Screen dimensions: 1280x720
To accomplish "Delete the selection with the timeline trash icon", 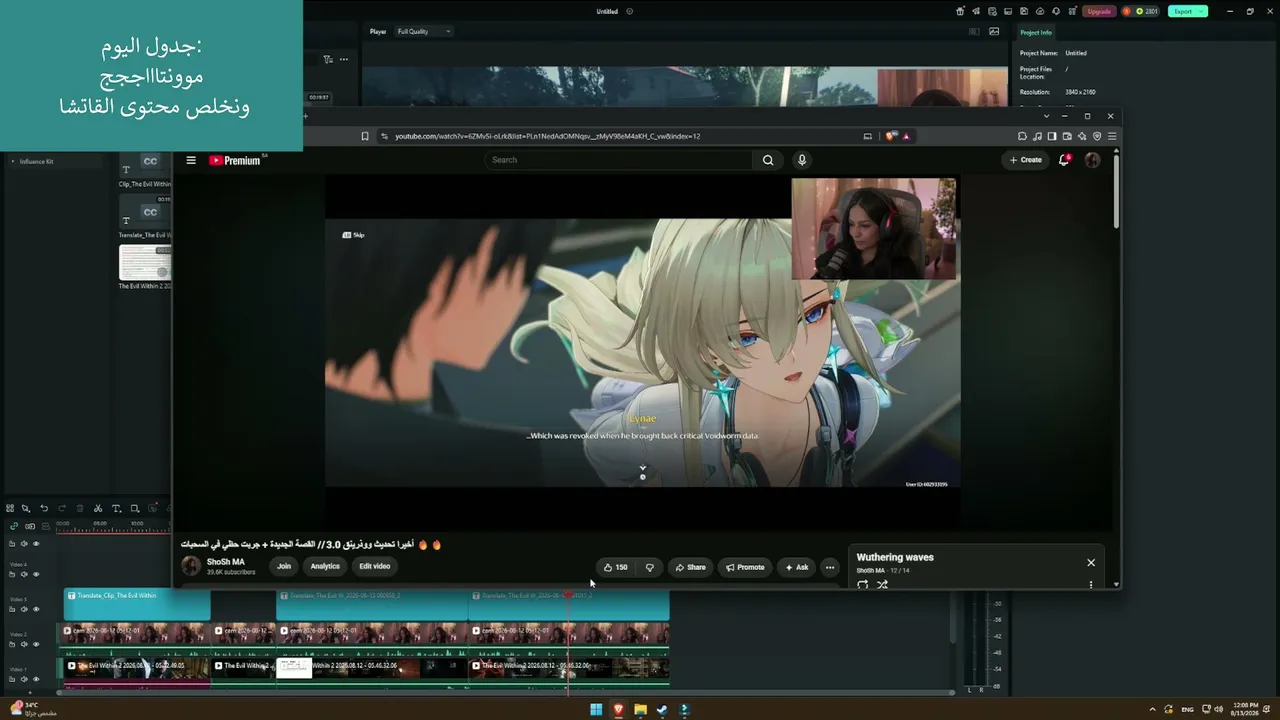I will (80, 508).
